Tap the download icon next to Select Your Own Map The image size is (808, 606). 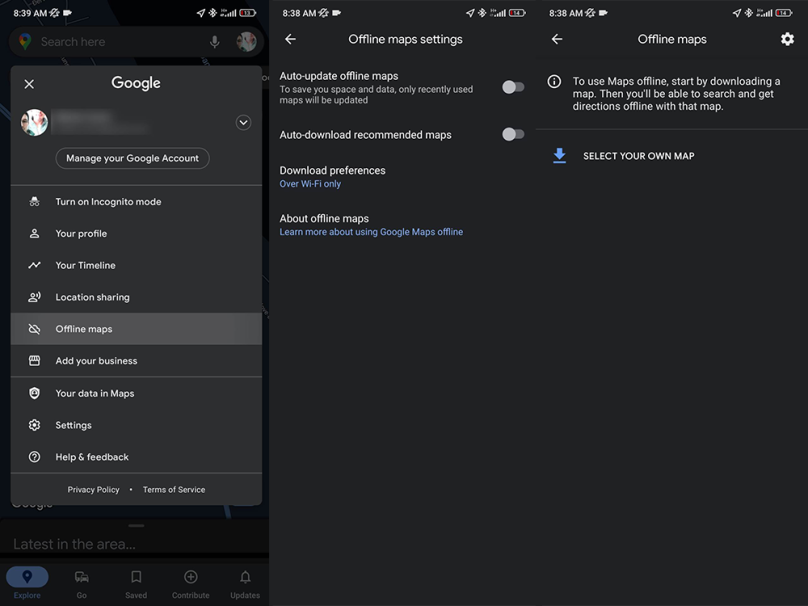click(559, 155)
